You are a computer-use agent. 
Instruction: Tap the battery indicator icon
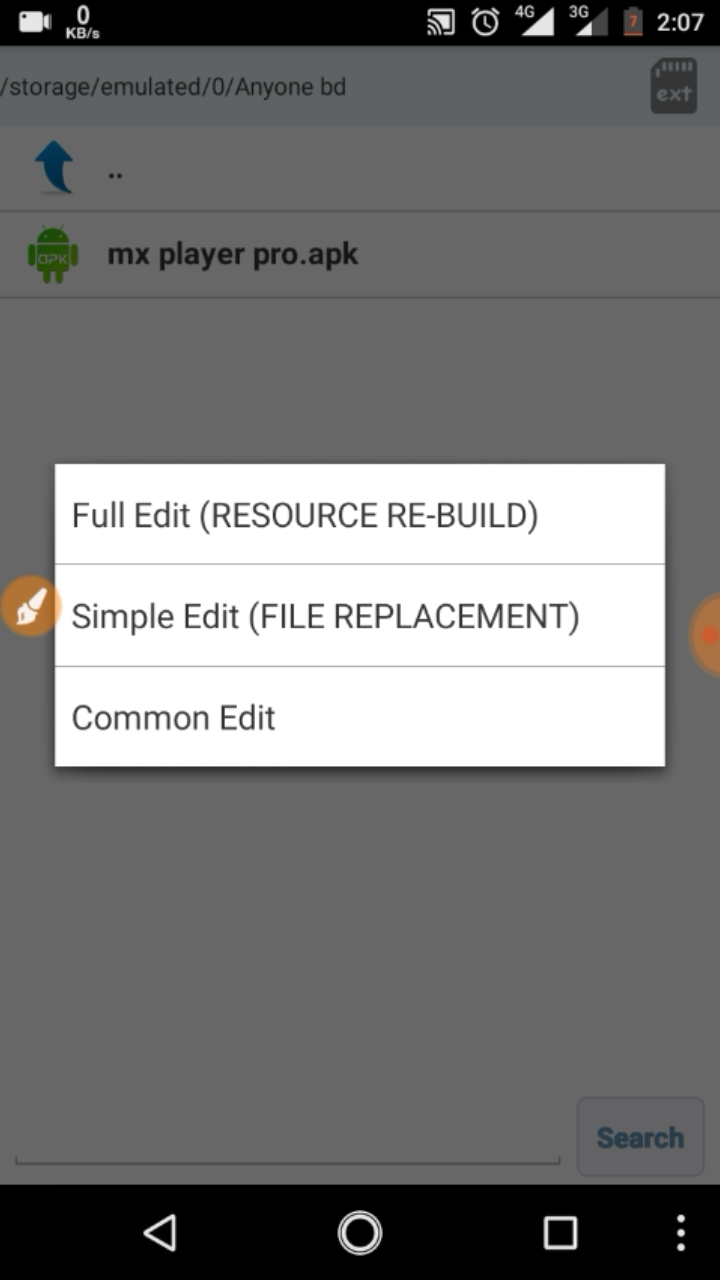(x=632, y=21)
